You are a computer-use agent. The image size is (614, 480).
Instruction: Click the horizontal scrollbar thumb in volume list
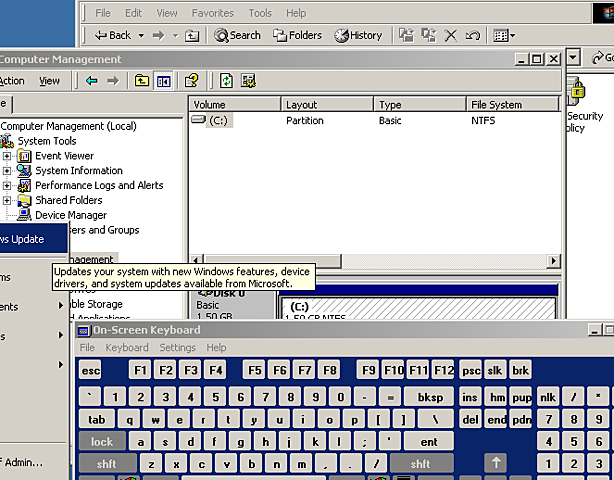coord(273,261)
